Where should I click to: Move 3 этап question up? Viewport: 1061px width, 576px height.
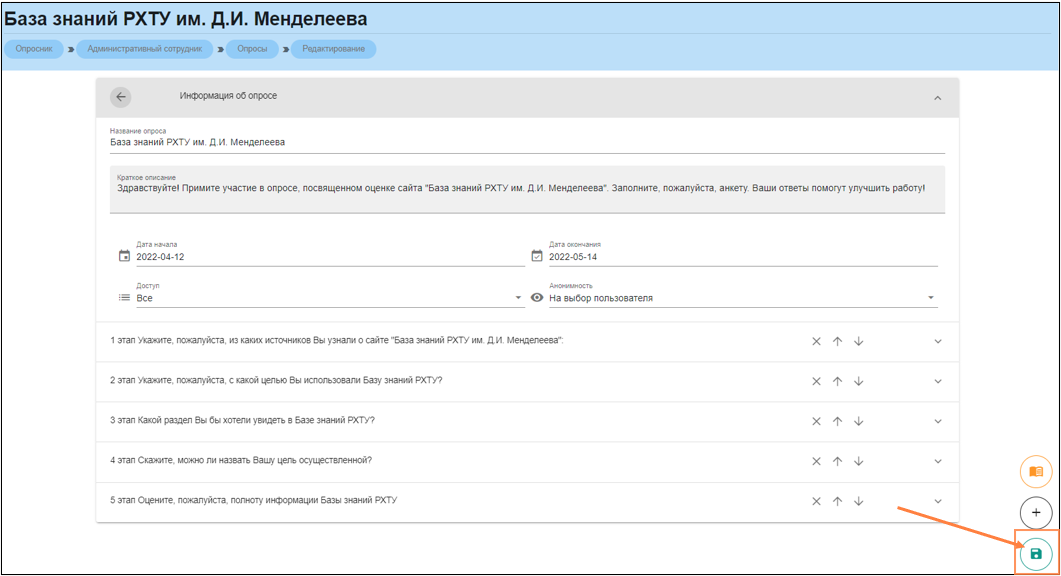[x=837, y=421]
